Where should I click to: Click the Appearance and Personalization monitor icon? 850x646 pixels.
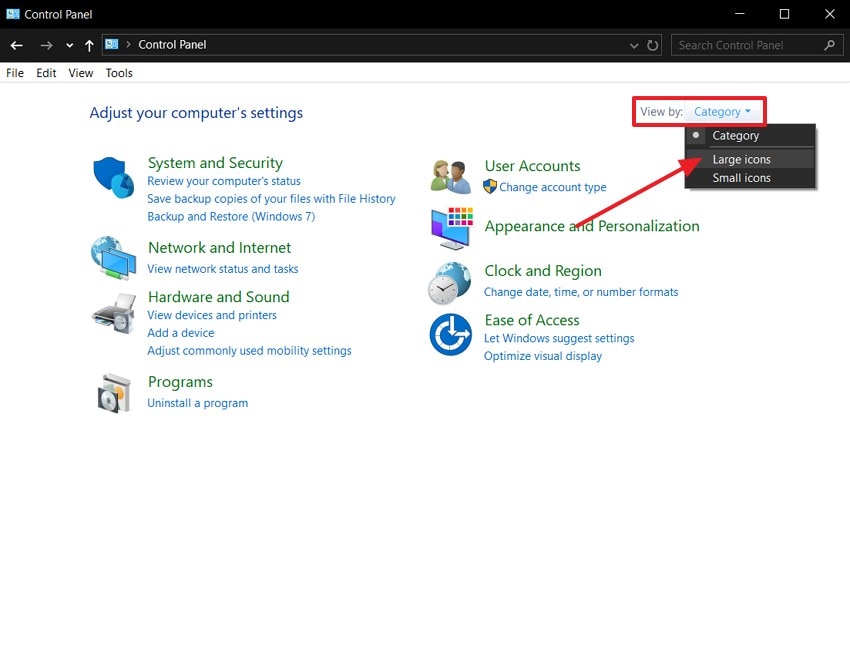[x=452, y=228]
